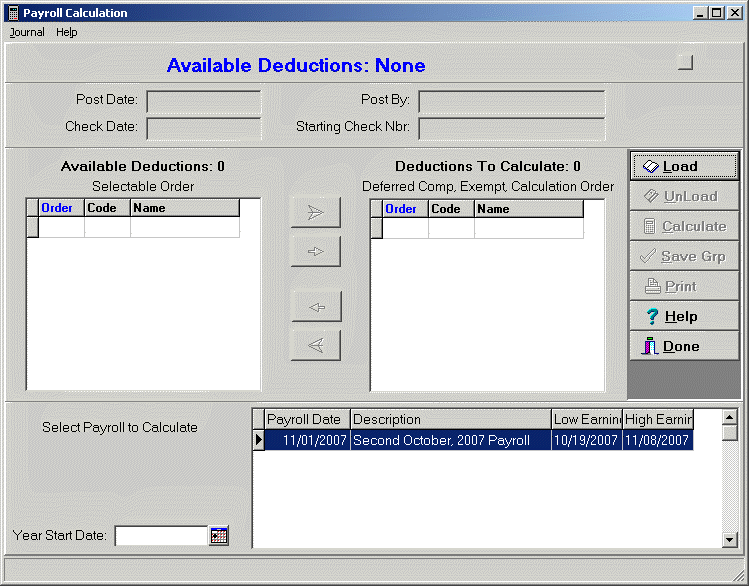The image size is (749, 586).
Task: Click Name header in Available Deductions grid
Action: 185,208
